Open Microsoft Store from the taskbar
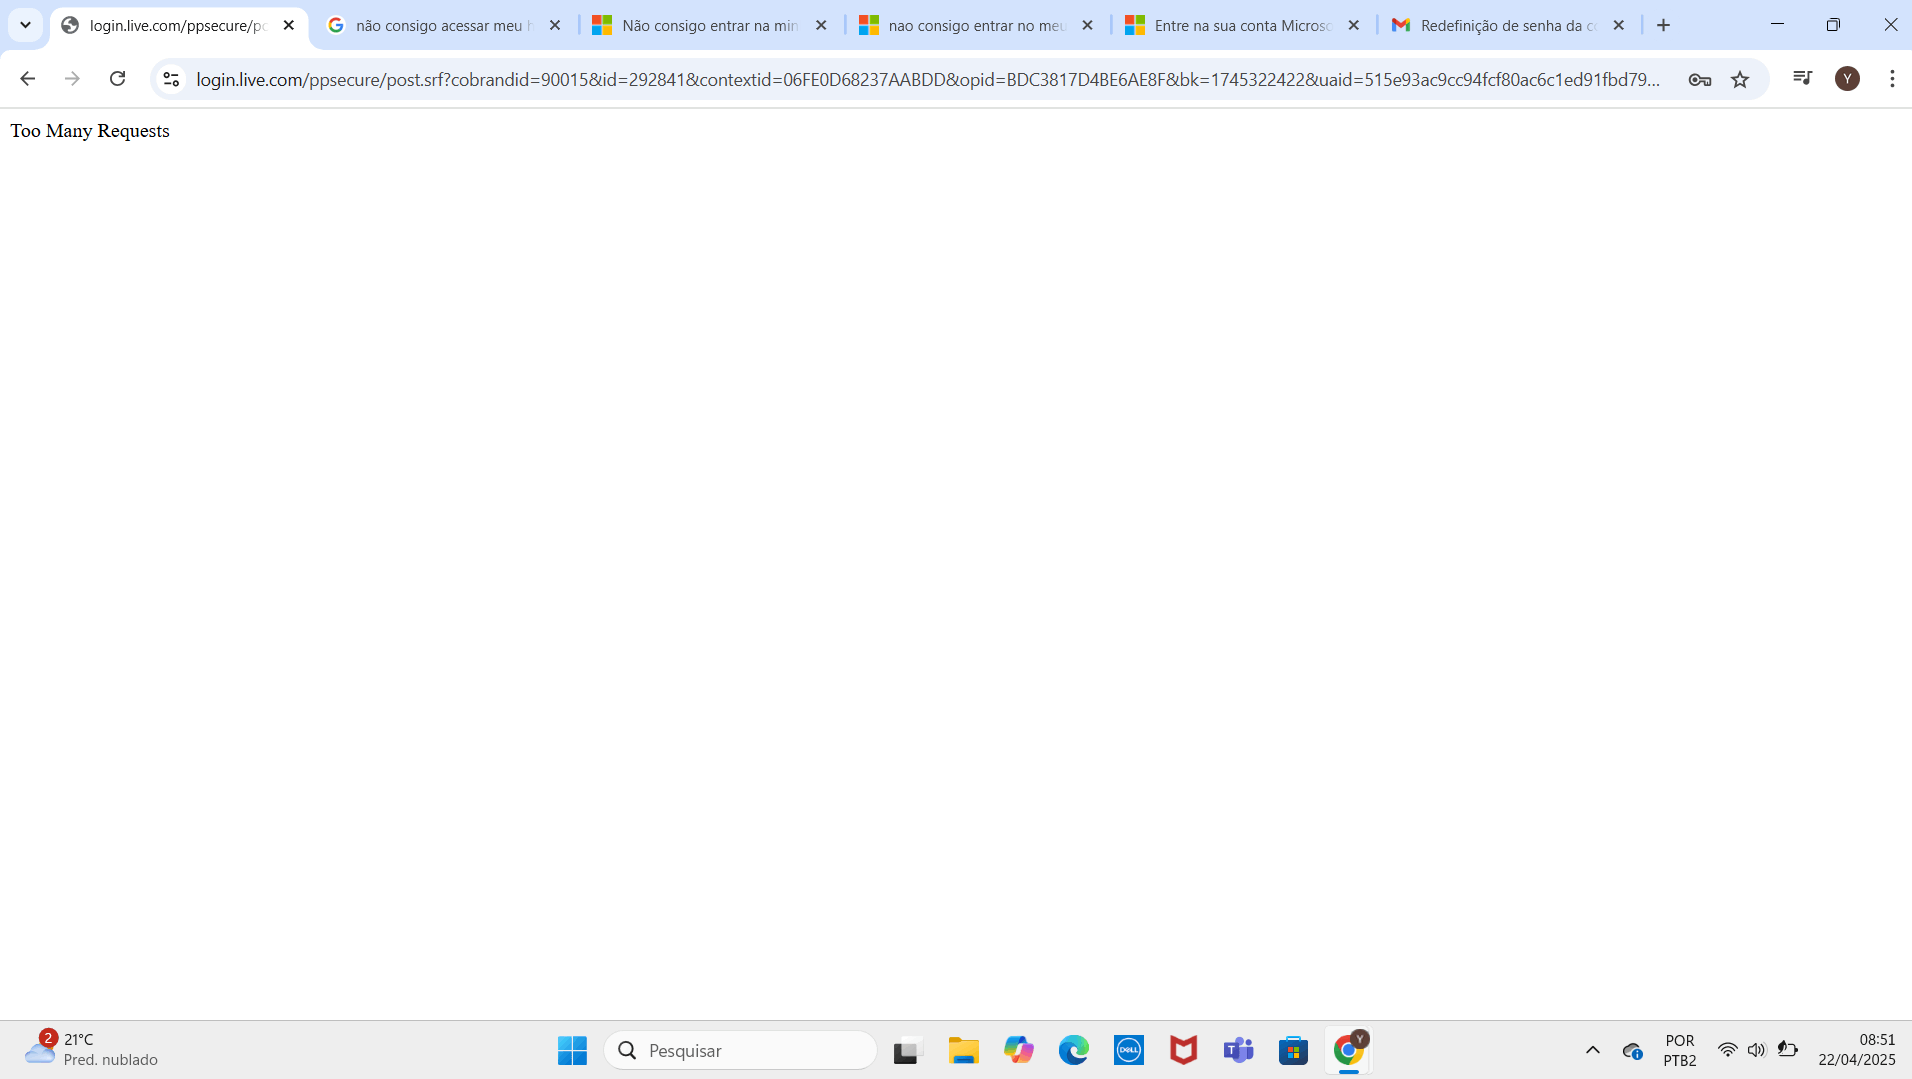Viewport: 1912px width, 1079px height. tap(1293, 1050)
